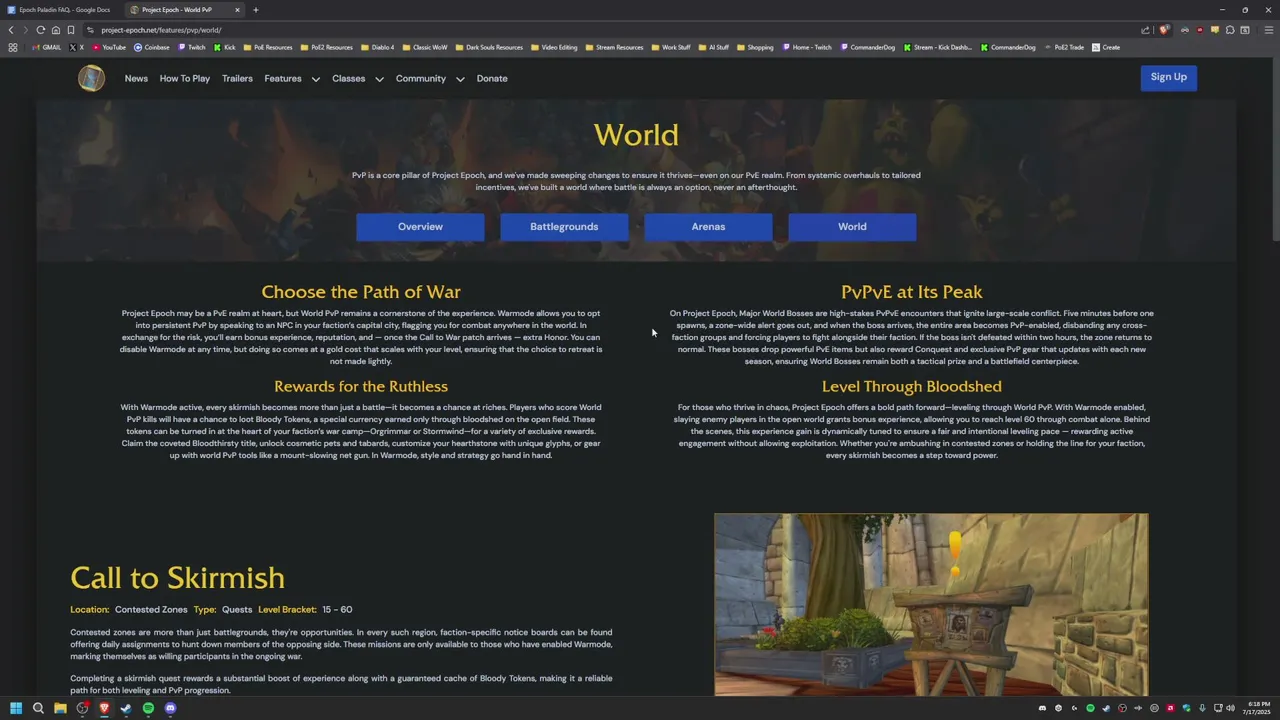Open Steam from the taskbar
The width and height of the screenshot is (1280, 720).
coord(126,708)
